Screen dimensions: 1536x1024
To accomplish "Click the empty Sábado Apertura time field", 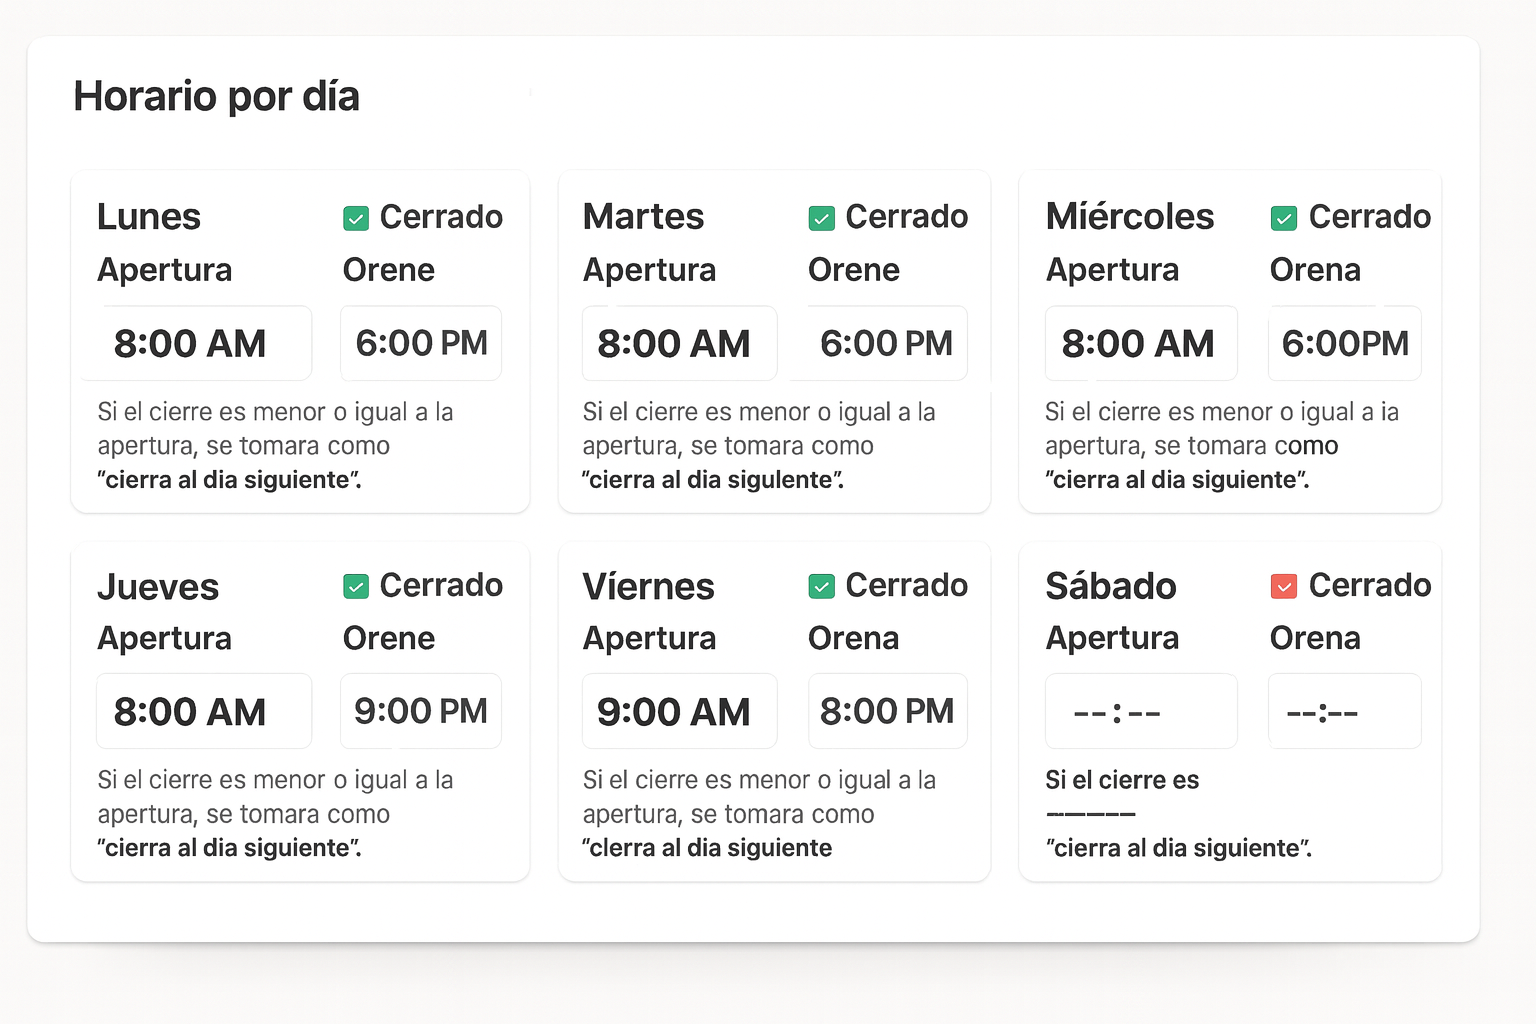I will pyautogui.click(x=1141, y=712).
